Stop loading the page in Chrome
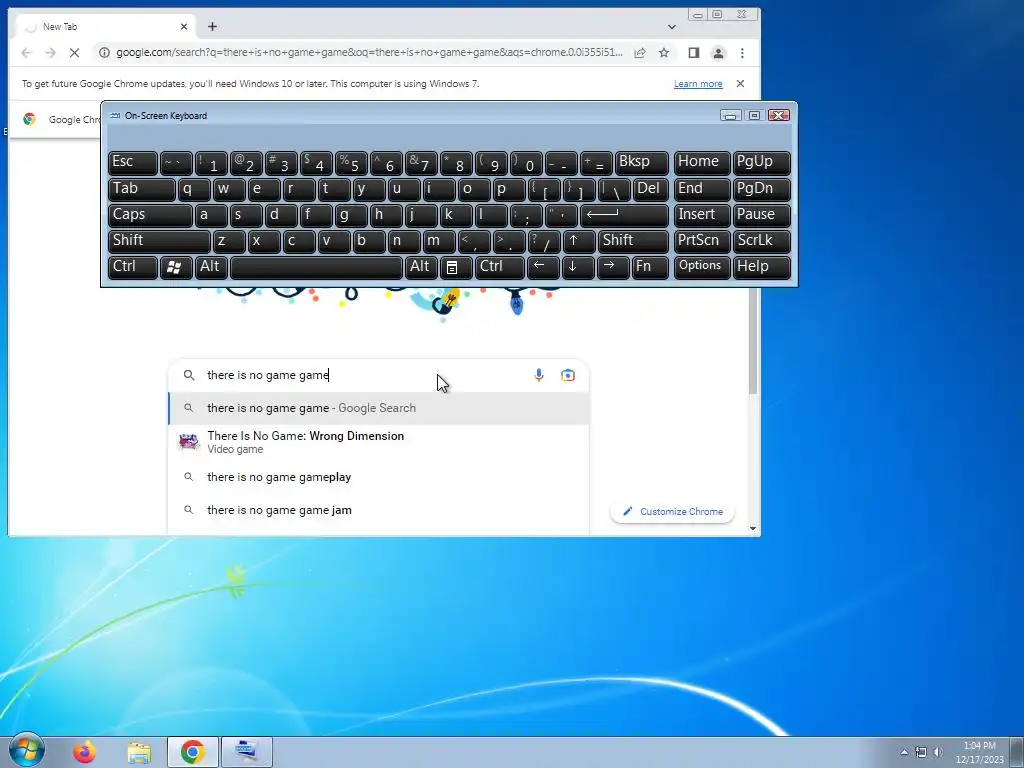The width and height of the screenshot is (1024, 768). [74, 53]
